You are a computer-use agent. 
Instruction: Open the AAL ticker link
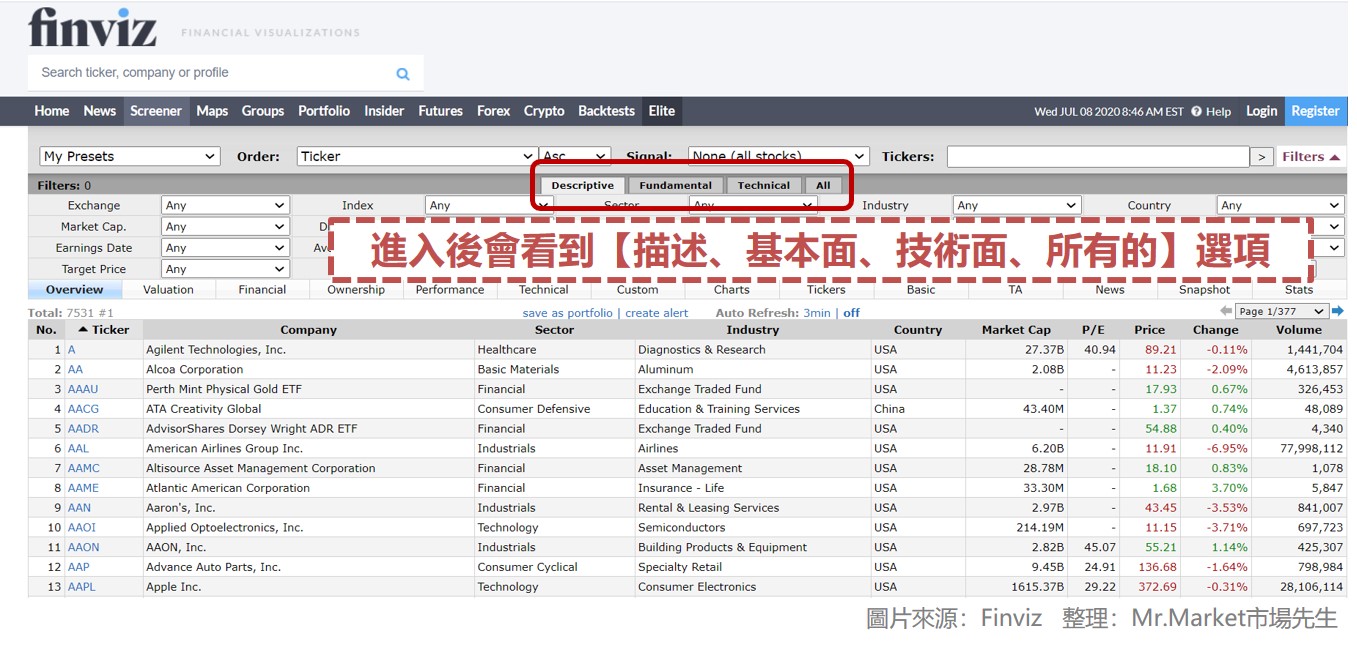[x=78, y=449]
